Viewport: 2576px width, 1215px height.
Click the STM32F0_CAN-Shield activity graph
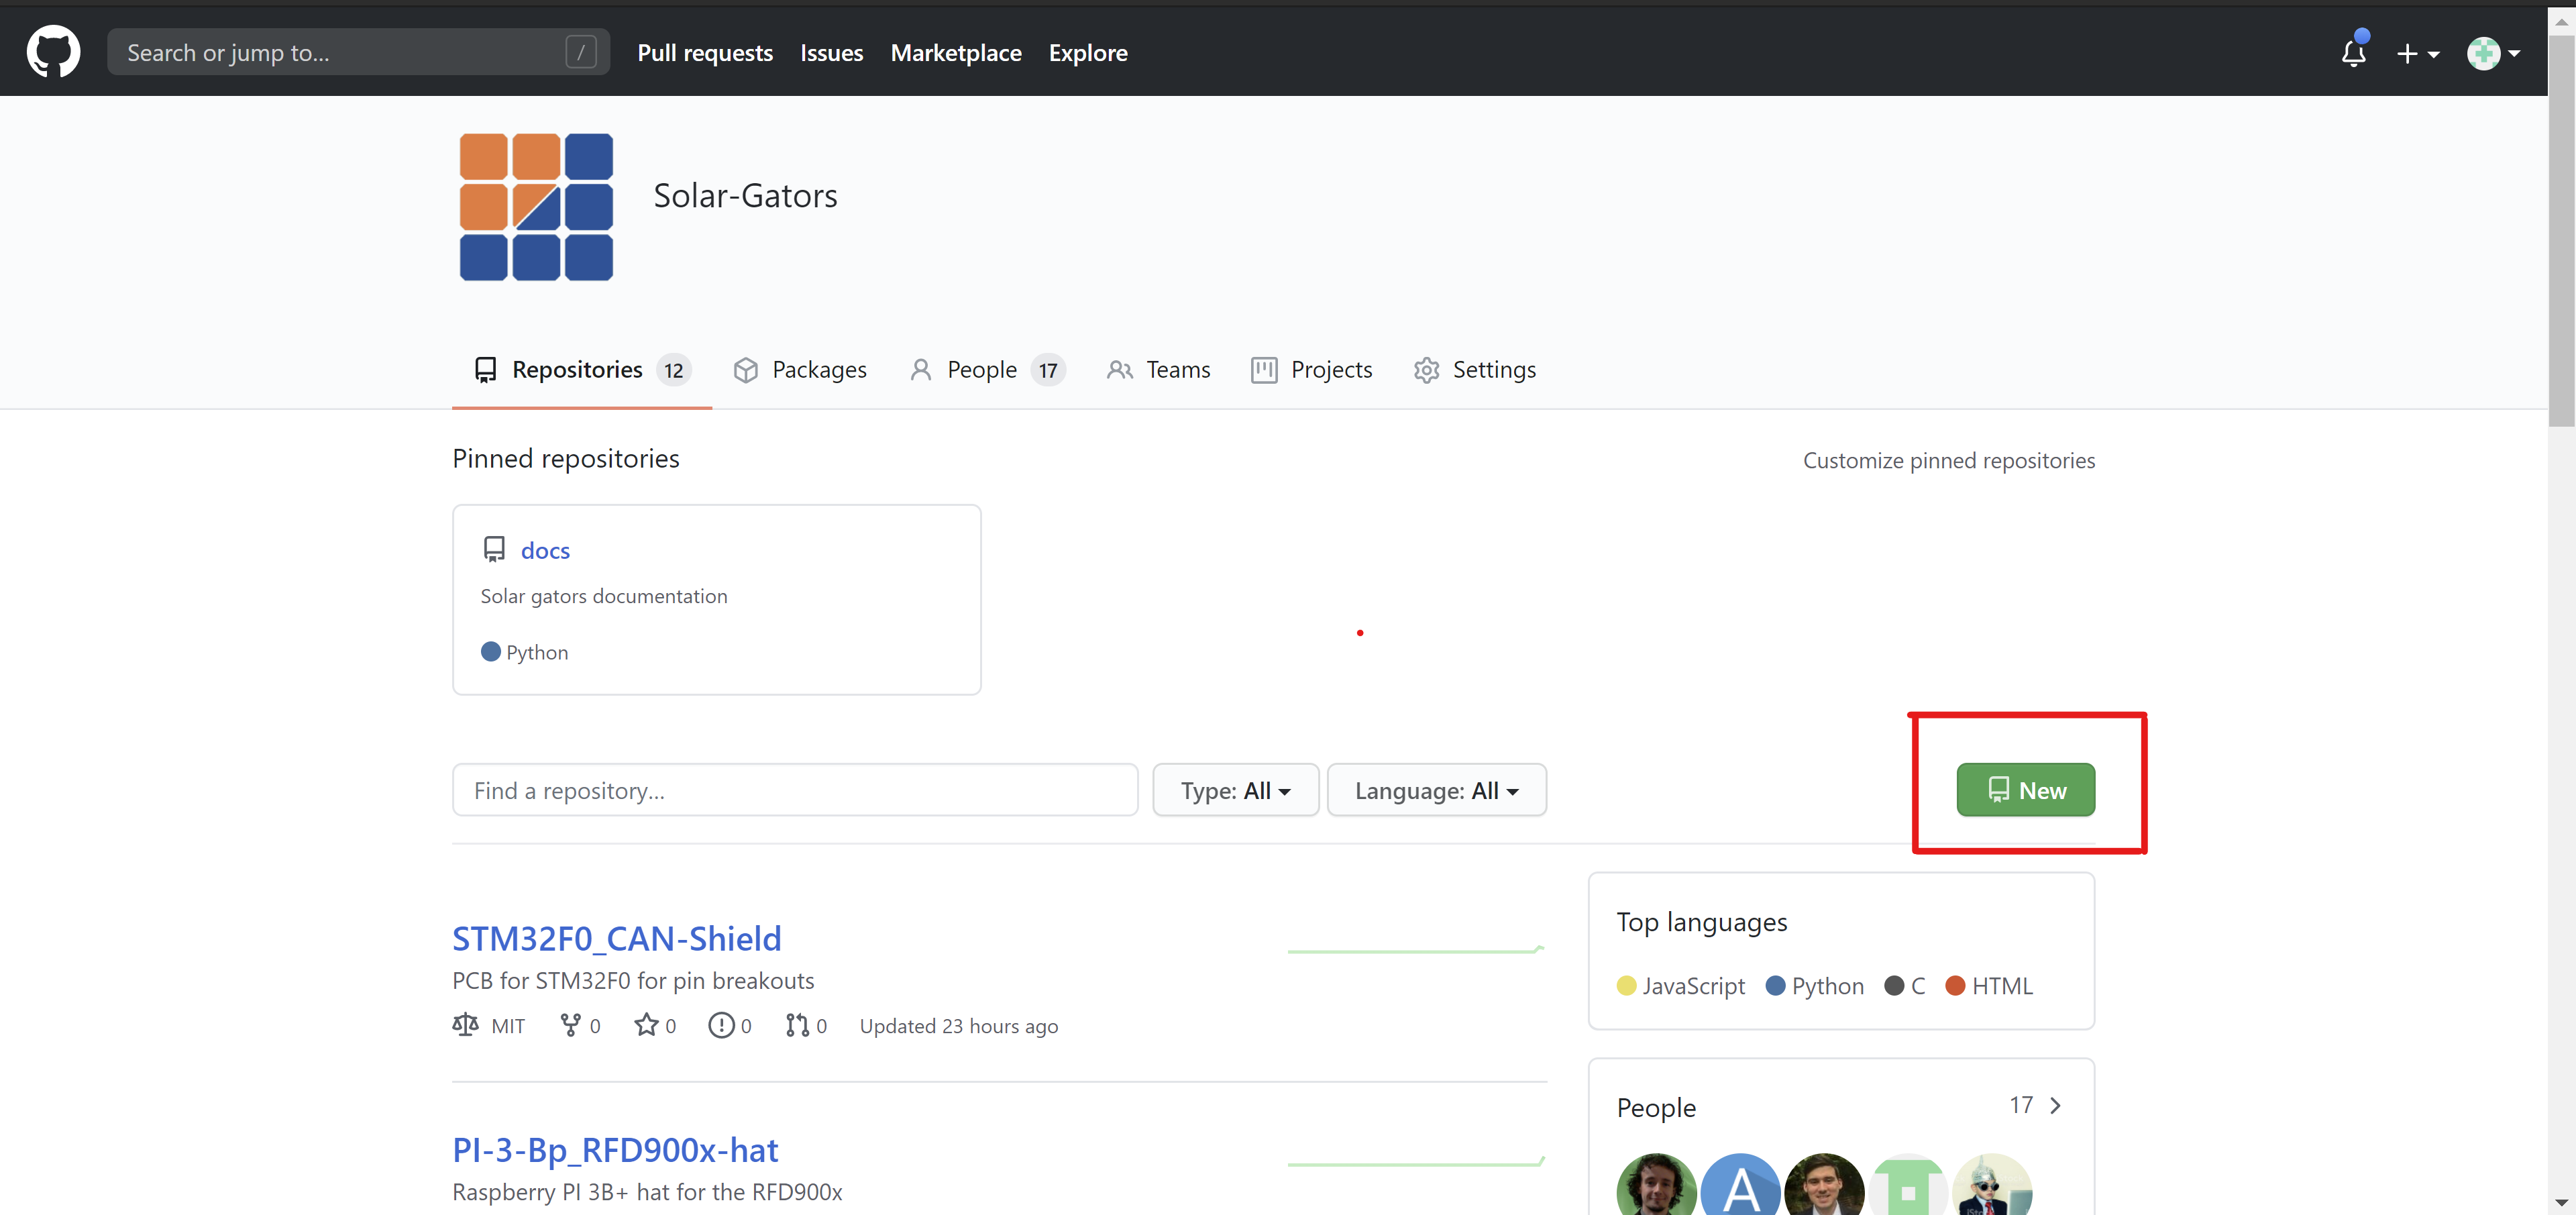1416,949
